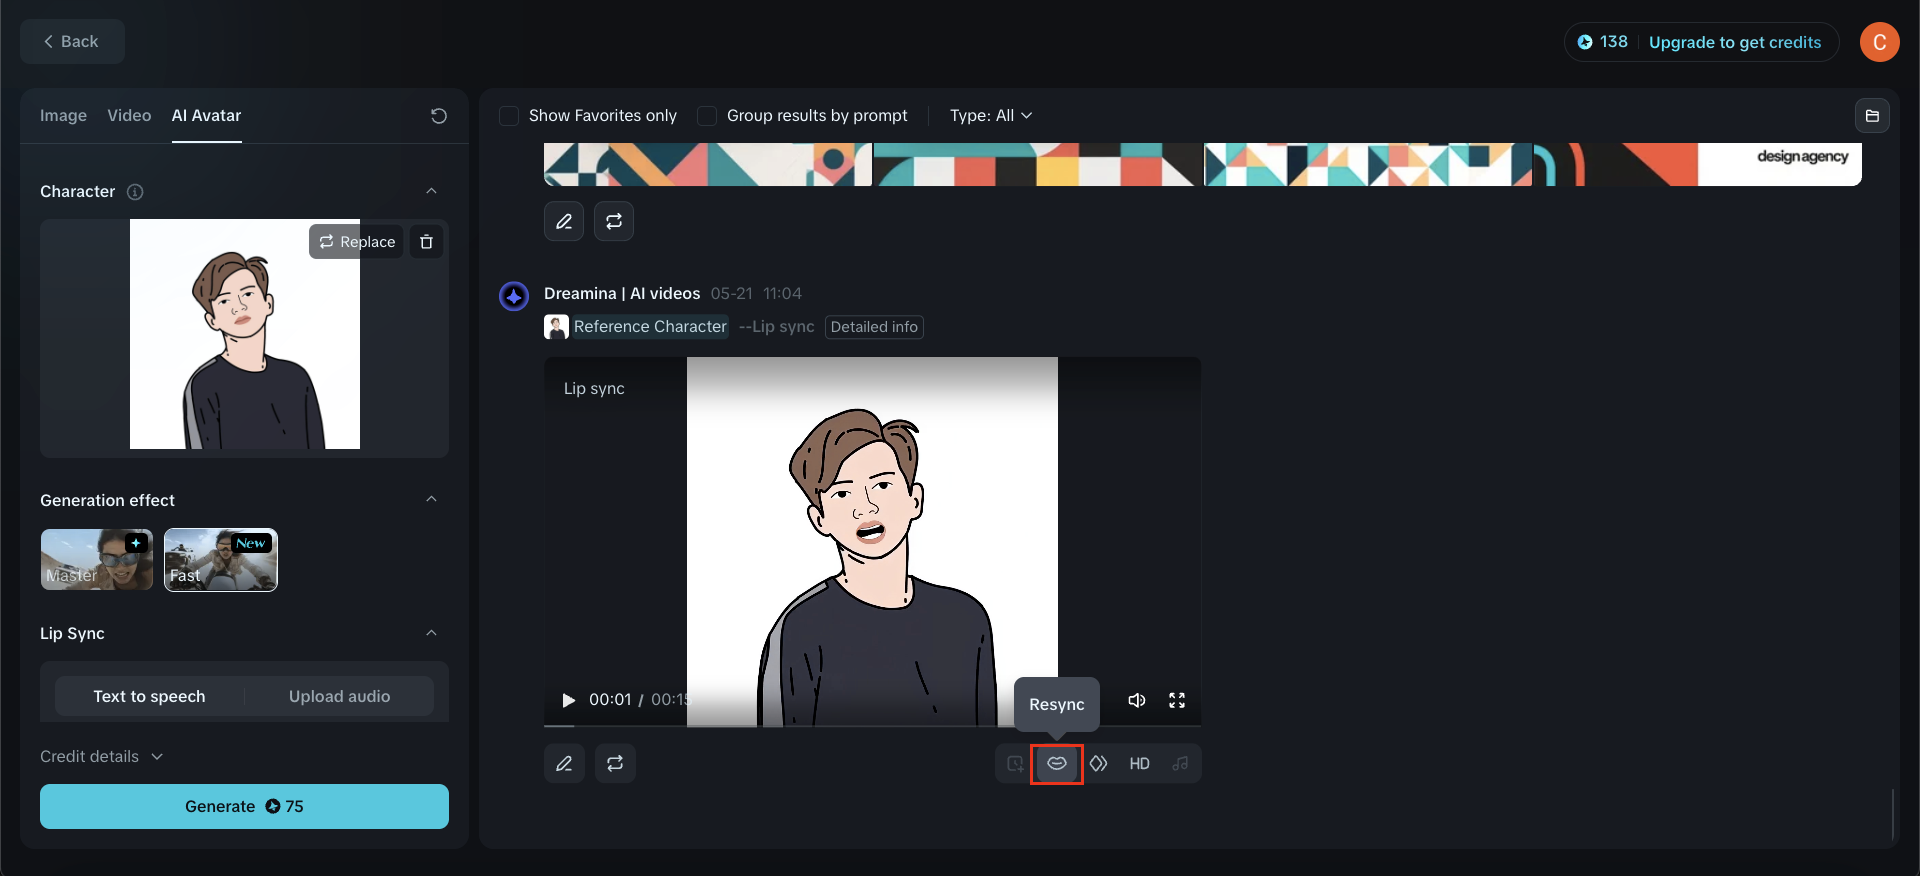Select Upload audio option
The width and height of the screenshot is (1920, 876).
(x=340, y=696)
